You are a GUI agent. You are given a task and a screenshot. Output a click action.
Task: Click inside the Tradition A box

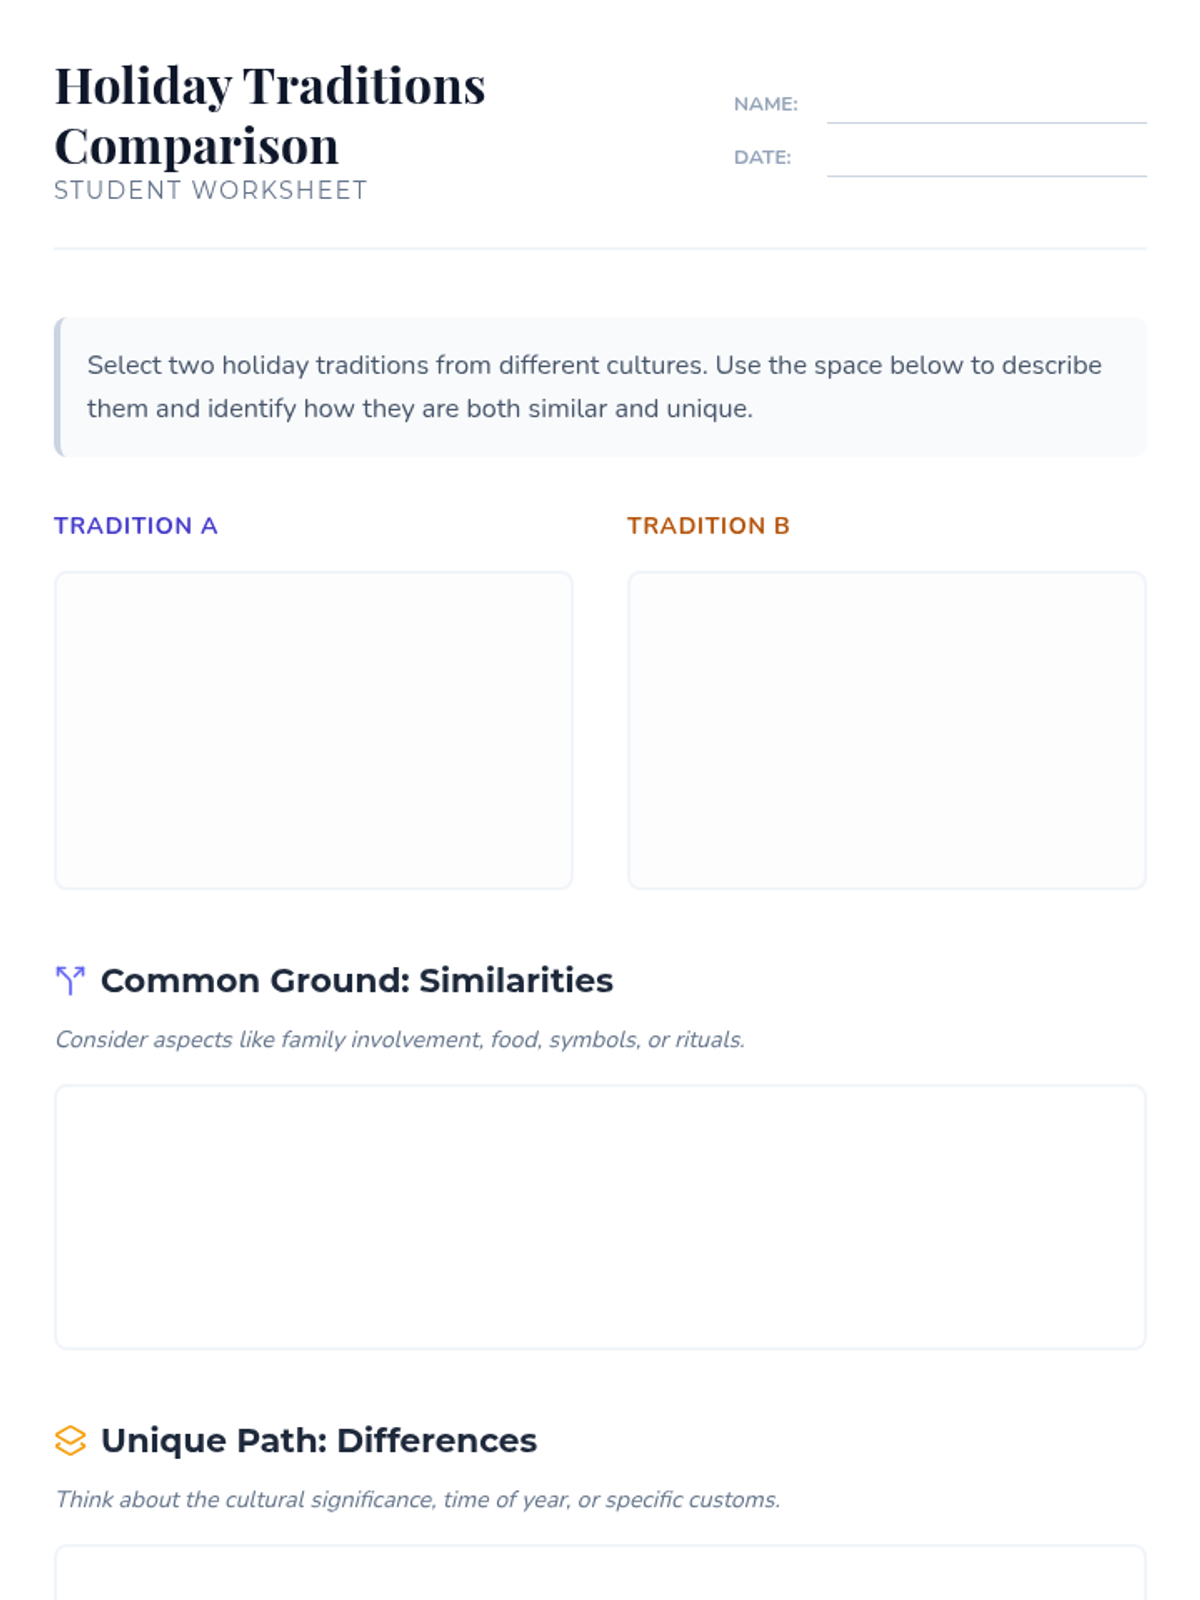[313, 730]
